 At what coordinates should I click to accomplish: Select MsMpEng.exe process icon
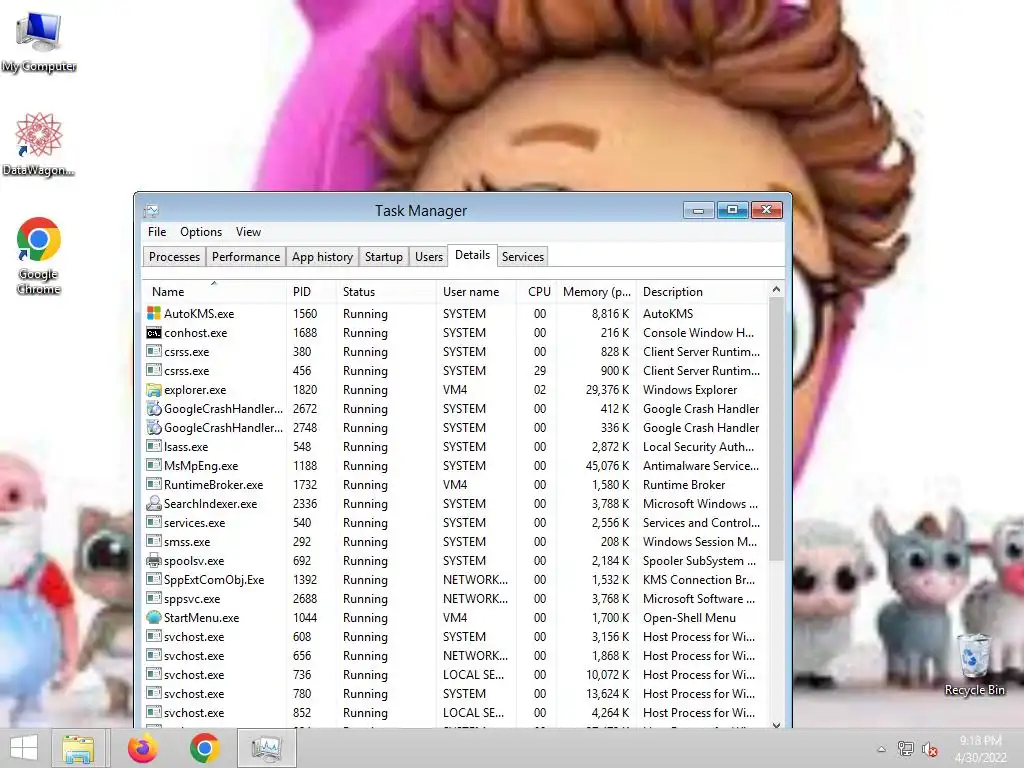pos(153,466)
